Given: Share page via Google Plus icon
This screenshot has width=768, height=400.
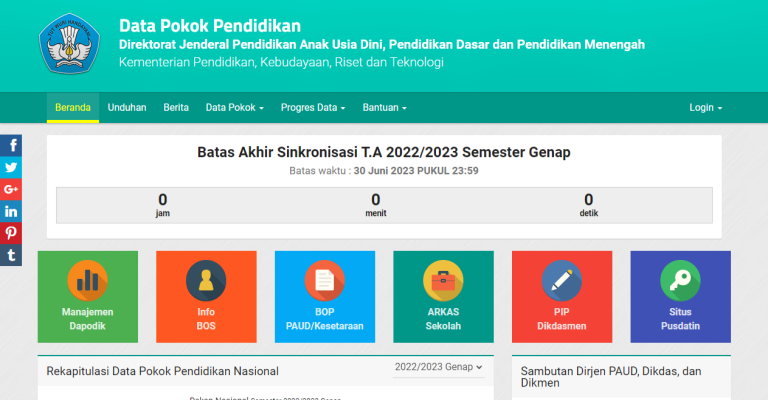Looking at the screenshot, I should (11, 189).
